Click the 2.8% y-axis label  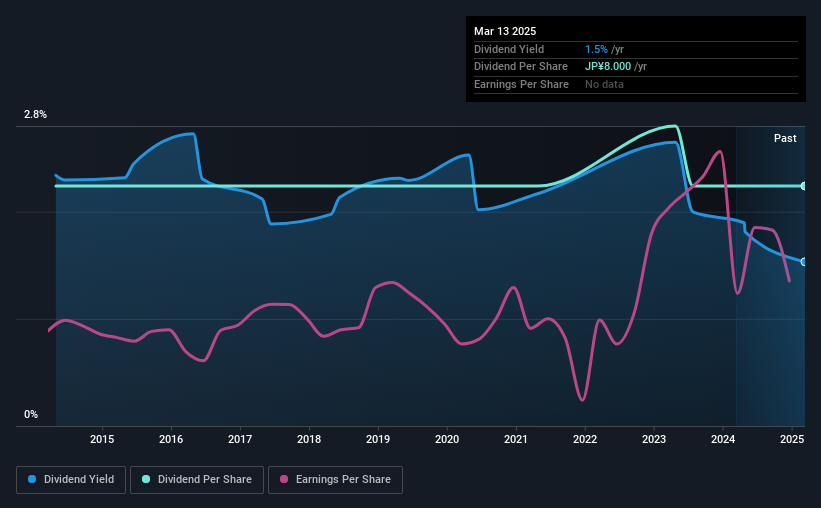coord(35,114)
